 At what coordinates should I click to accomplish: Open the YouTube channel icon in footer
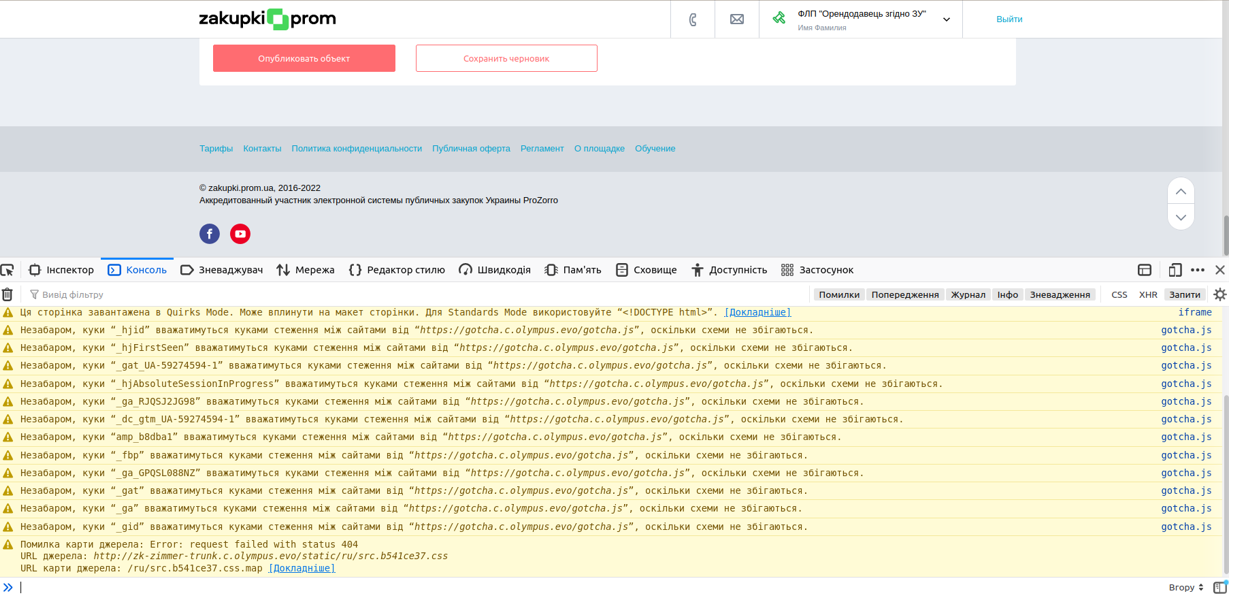(240, 234)
